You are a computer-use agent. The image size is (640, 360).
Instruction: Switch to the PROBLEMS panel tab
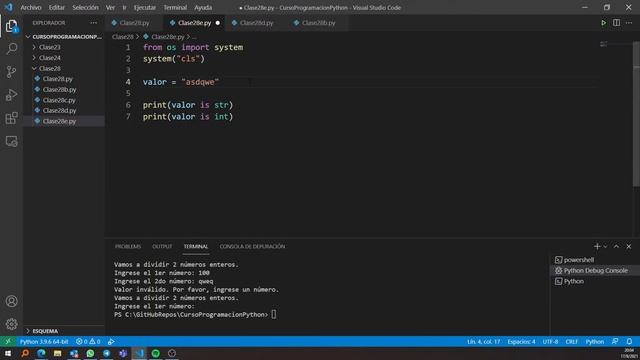point(128,247)
